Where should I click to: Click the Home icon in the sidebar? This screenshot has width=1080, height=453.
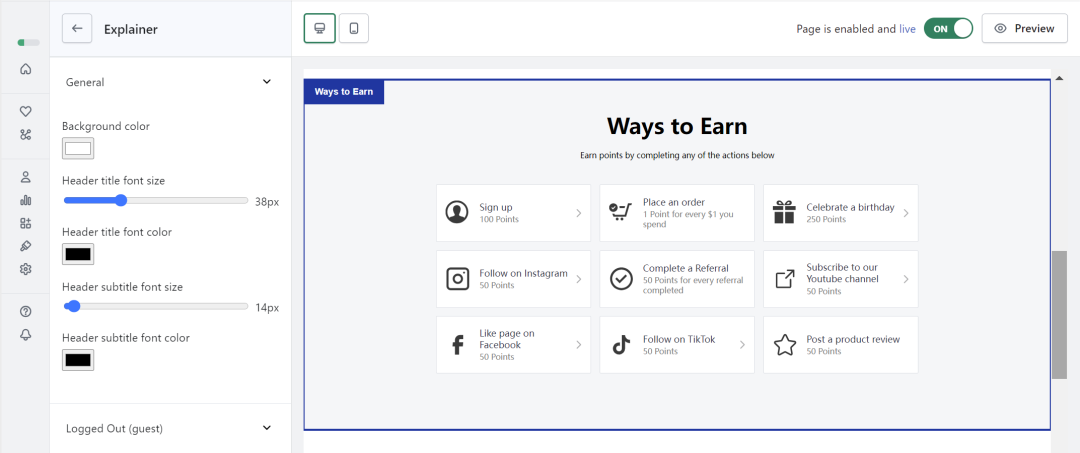[26, 69]
